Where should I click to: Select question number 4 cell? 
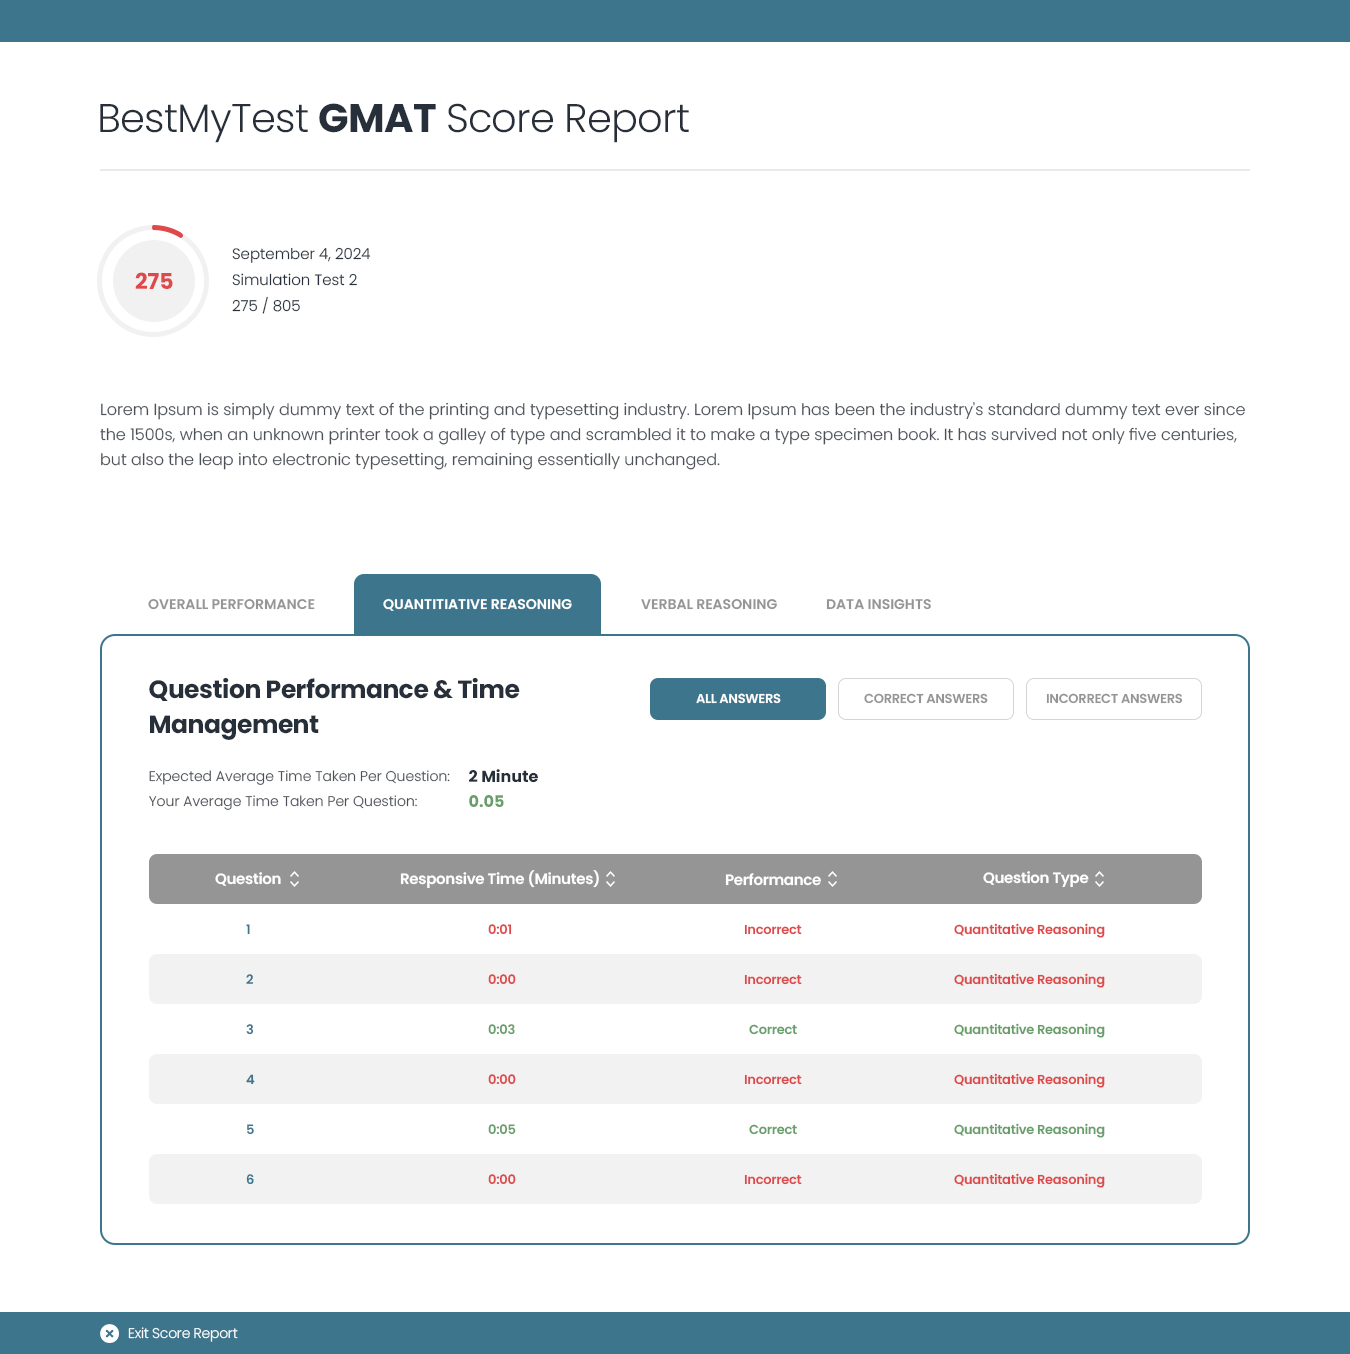pos(250,1079)
